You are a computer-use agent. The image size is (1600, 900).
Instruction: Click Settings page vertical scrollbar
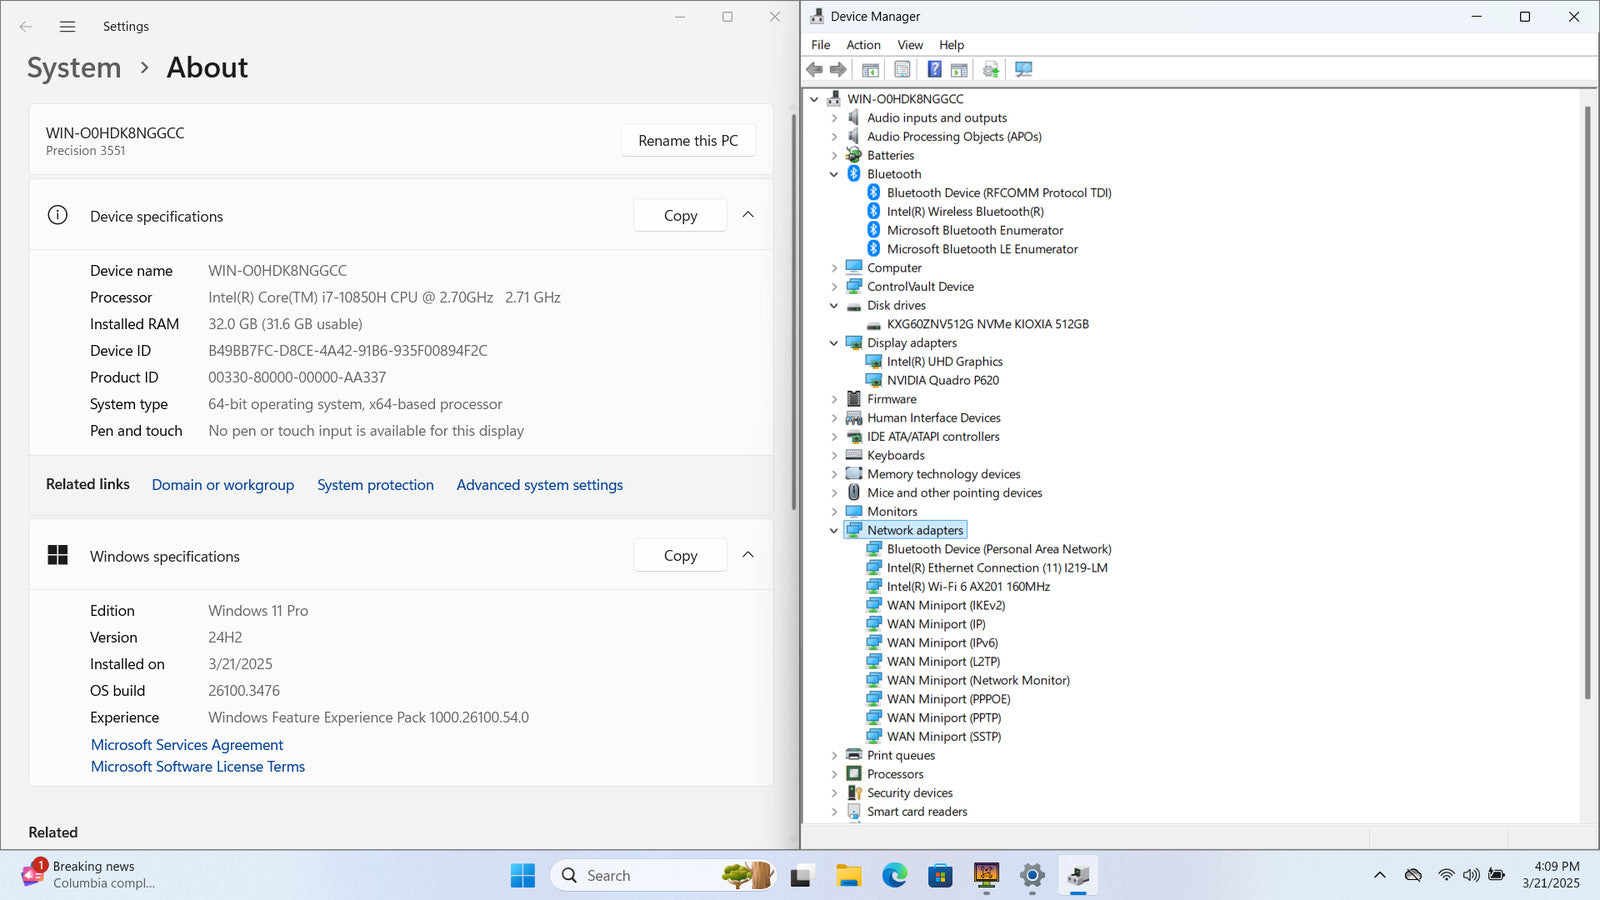[x=794, y=310]
